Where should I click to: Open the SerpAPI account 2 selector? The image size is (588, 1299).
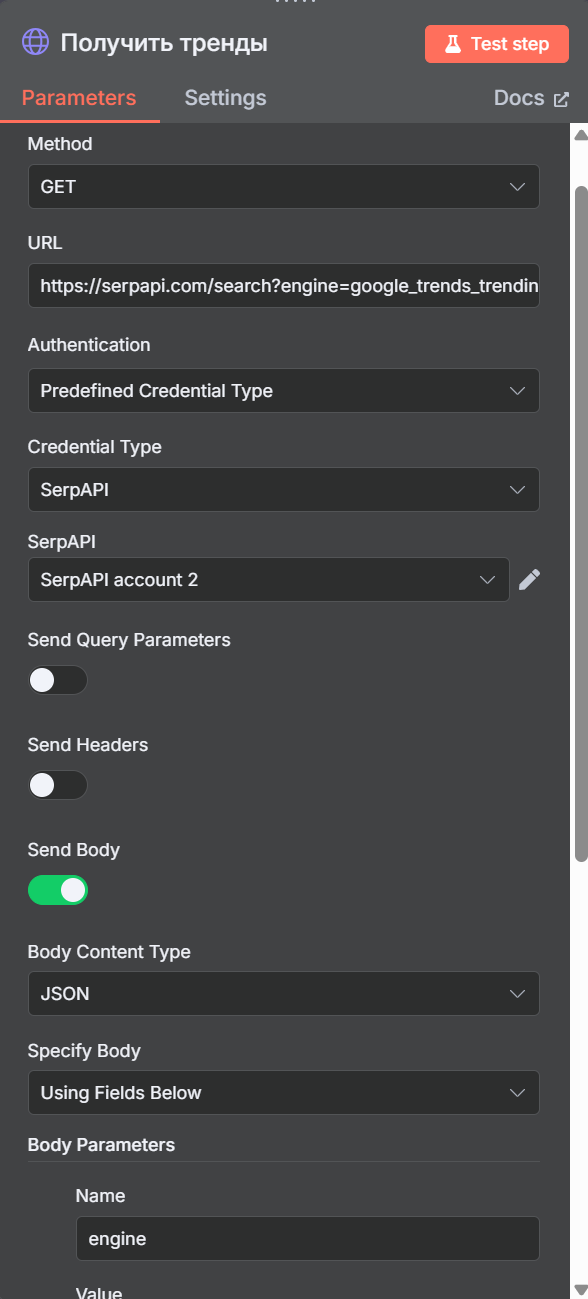[x=269, y=580]
